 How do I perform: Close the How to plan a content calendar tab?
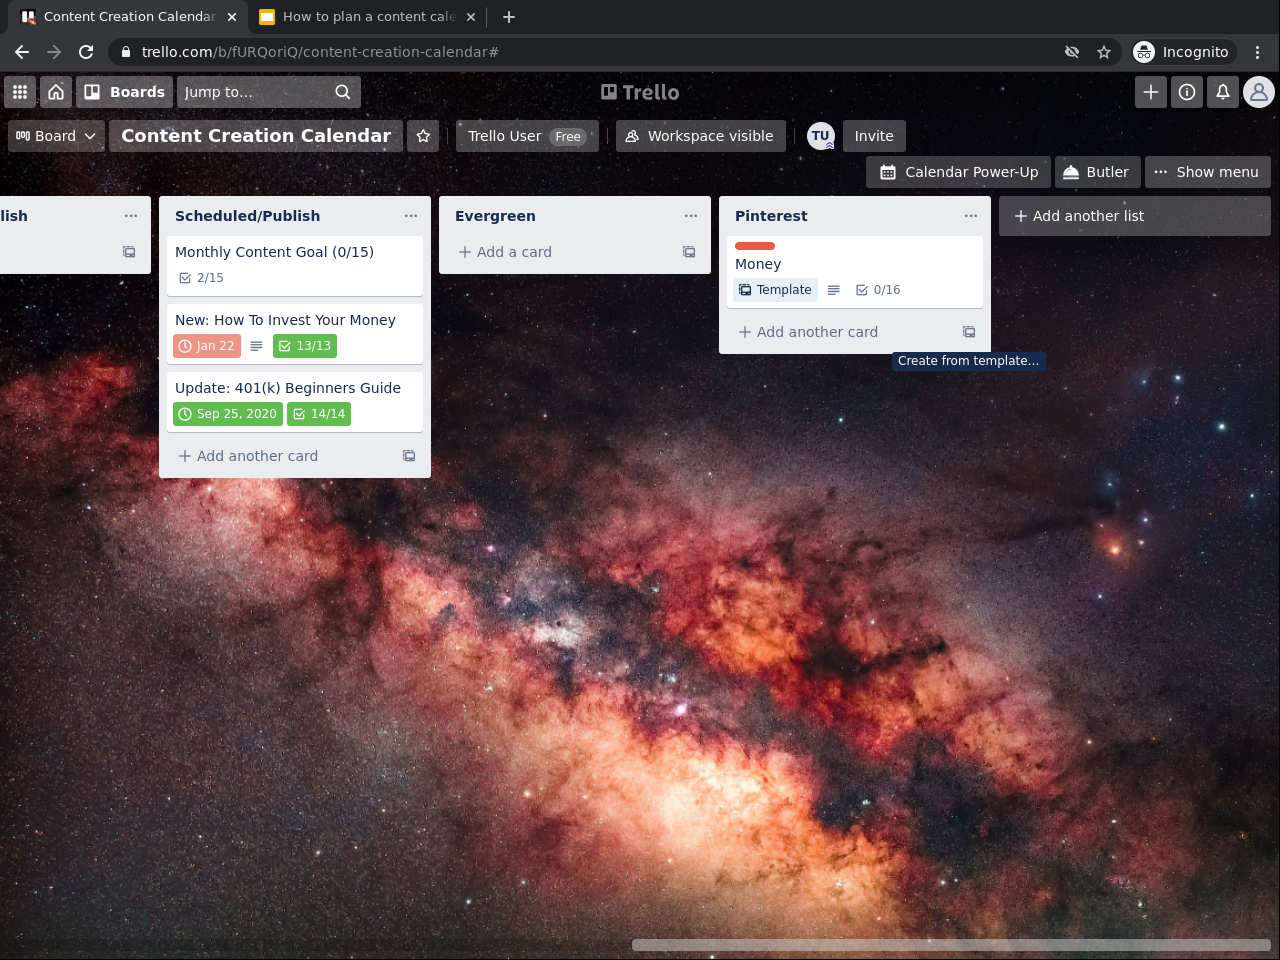coord(471,17)
